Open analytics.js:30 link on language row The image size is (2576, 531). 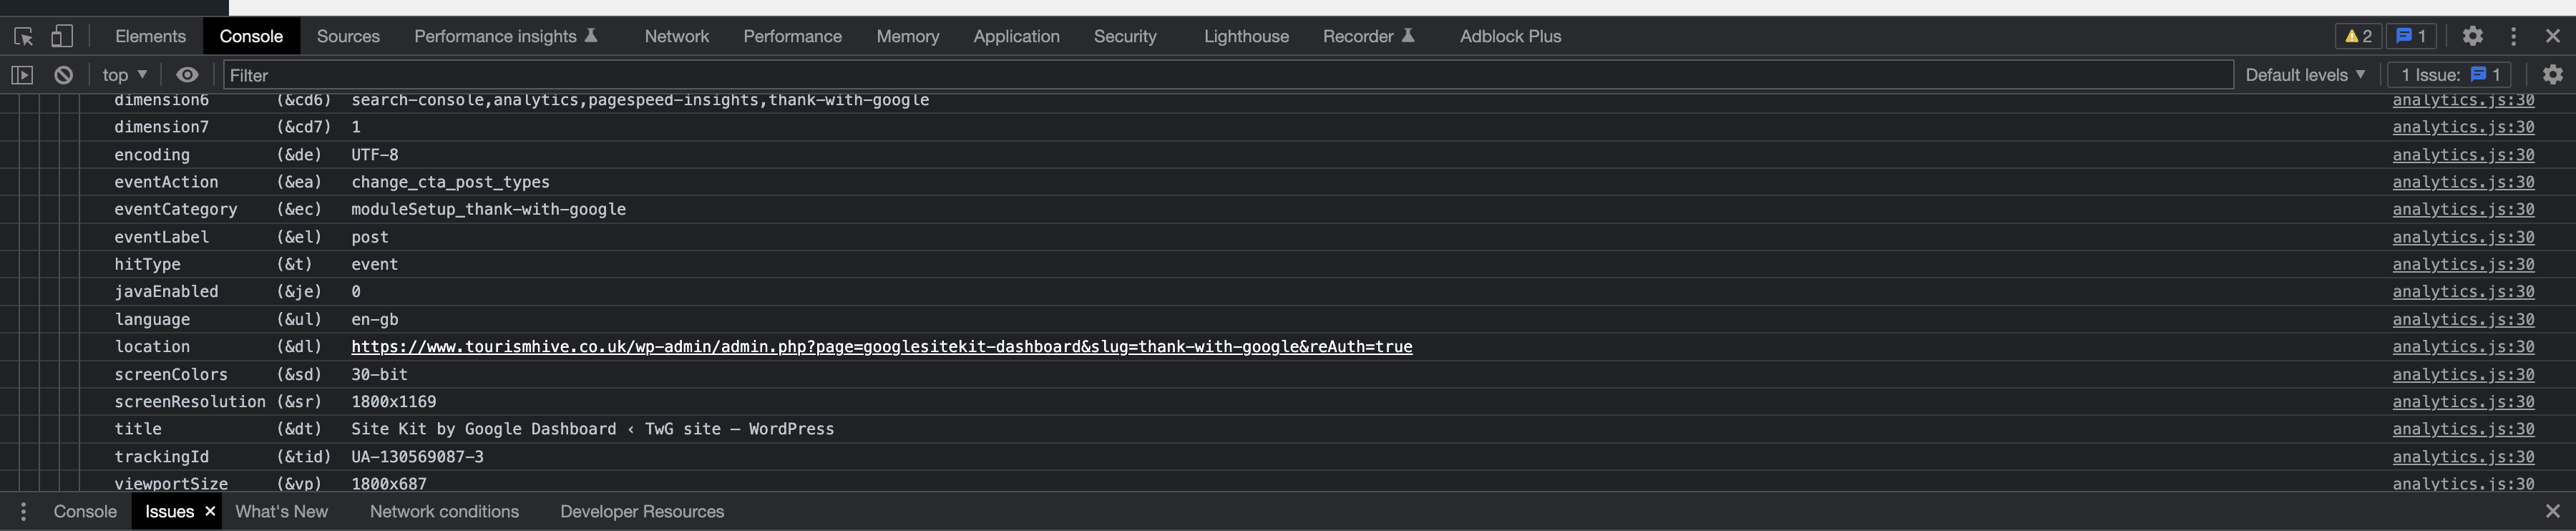(x=2463, y=319)
